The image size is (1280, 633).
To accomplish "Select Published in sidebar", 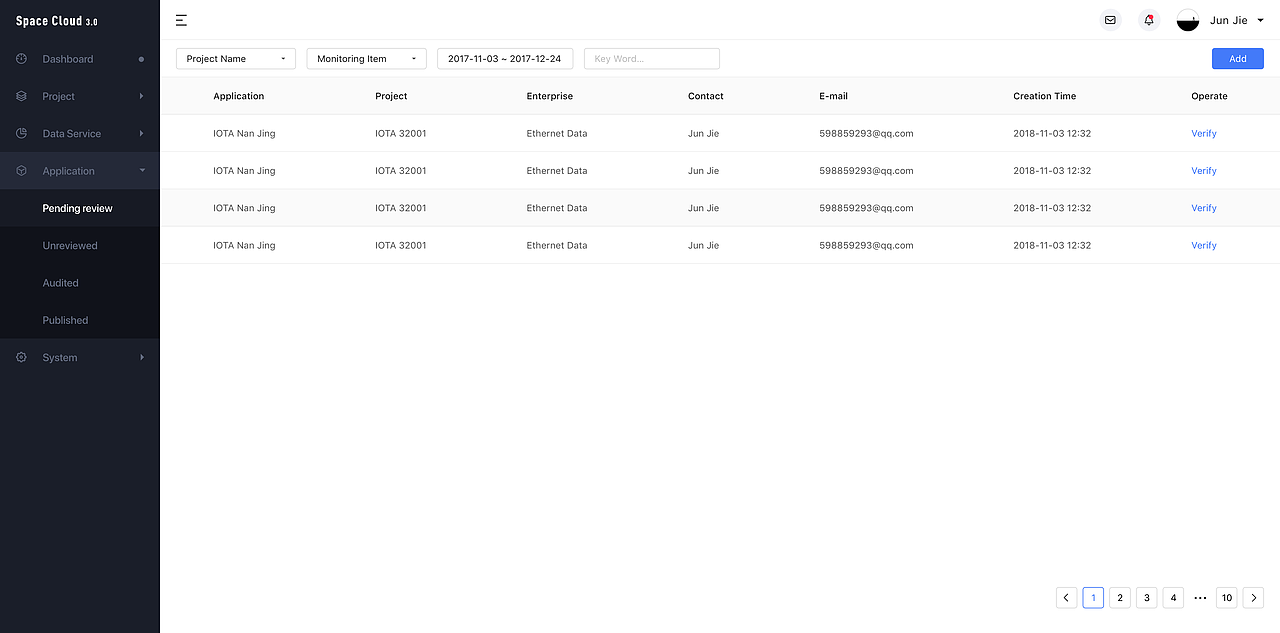I will 80,320.
